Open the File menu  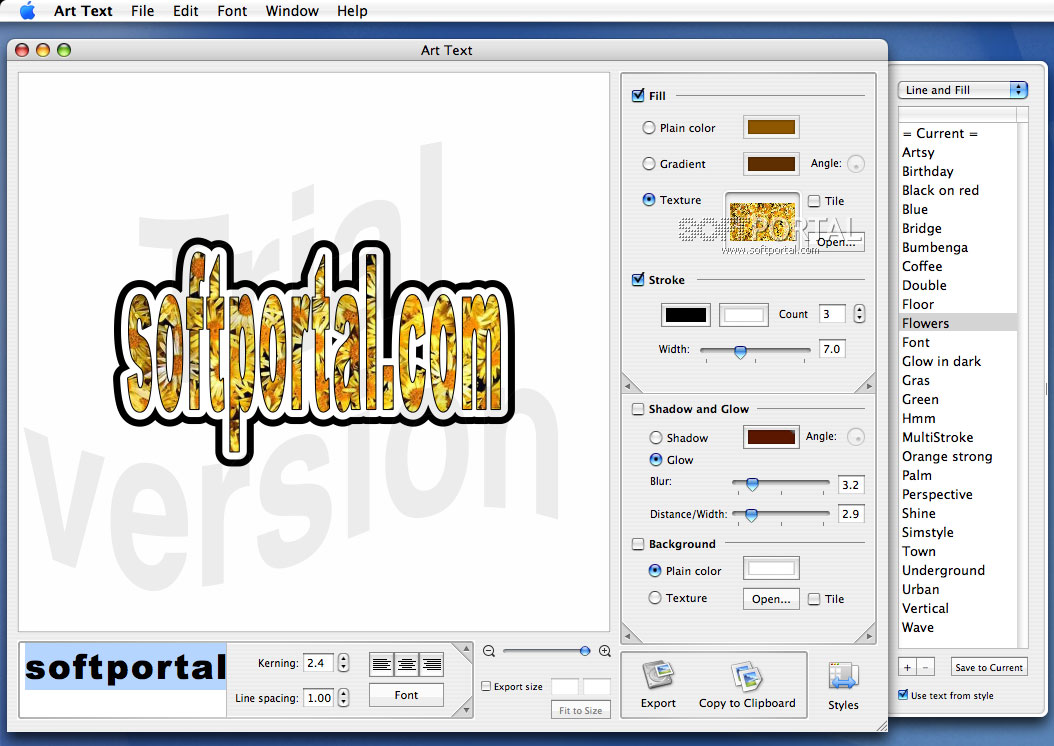click(143, 11)
